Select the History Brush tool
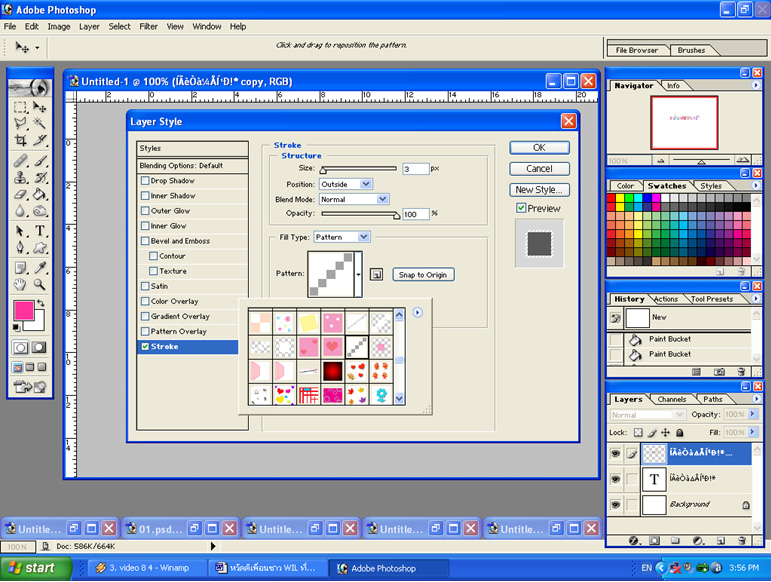This screenshot has height=582, width=771. [x=40, y=177]
